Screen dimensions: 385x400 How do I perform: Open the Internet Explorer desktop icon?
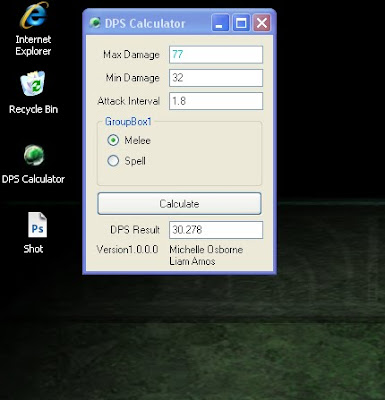point(33,29)
